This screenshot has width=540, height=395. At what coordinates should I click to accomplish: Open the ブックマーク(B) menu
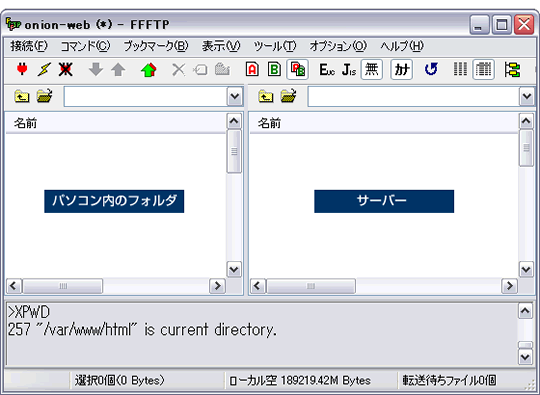156,46
